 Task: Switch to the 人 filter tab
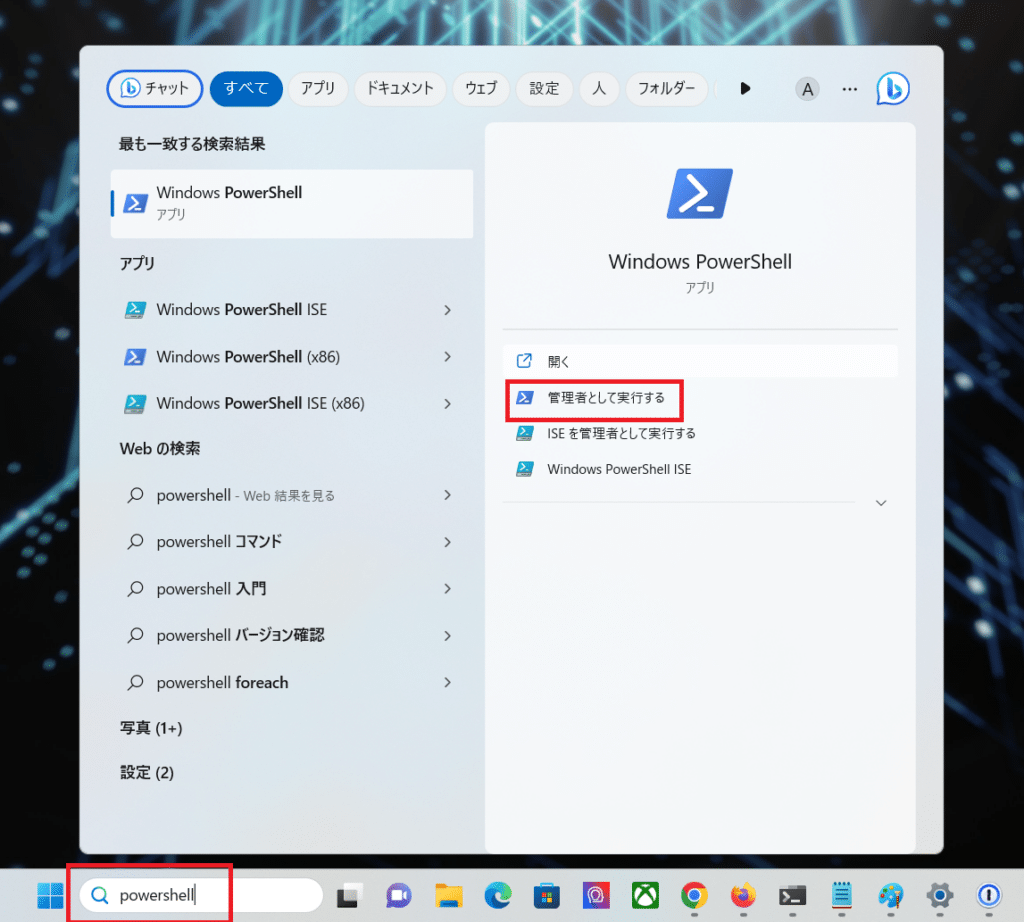pyautogui.click(x=599, y=88)
